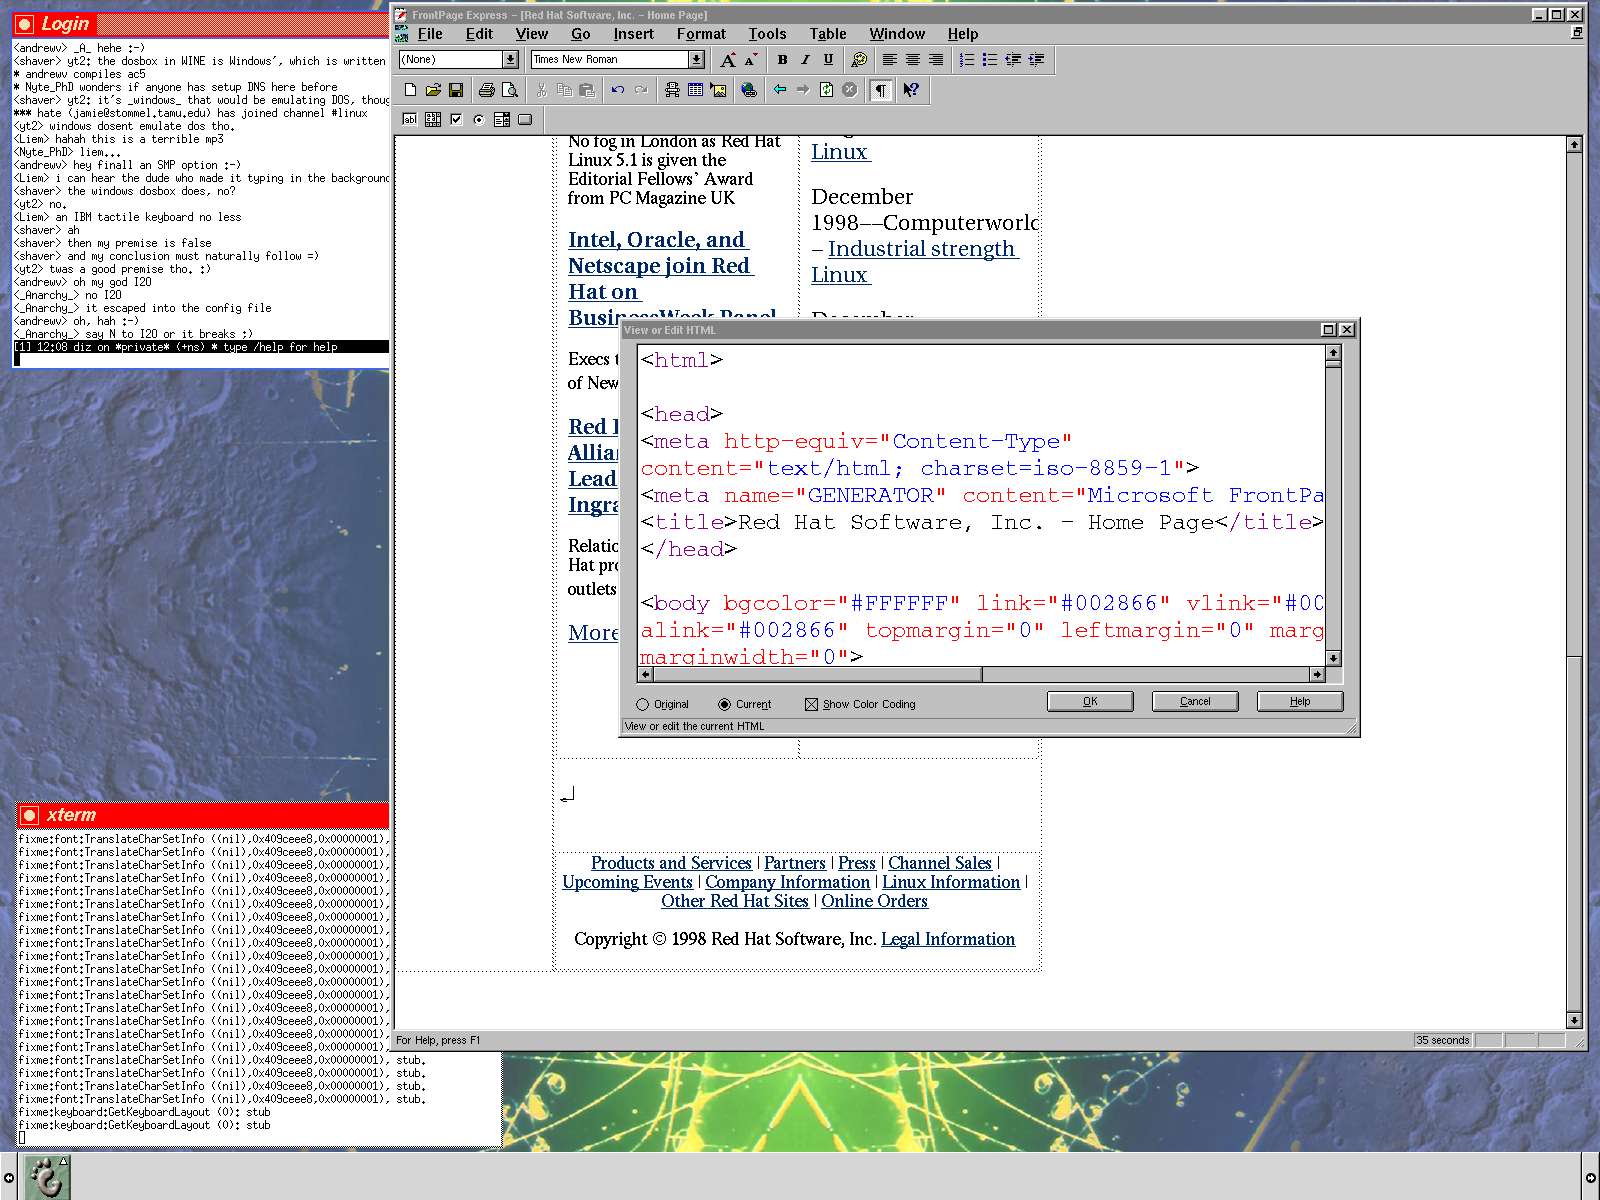Open the Text Color palette icon
Image resolution: width=1600 pixels, height=1200 pixels.
point(858,60)
